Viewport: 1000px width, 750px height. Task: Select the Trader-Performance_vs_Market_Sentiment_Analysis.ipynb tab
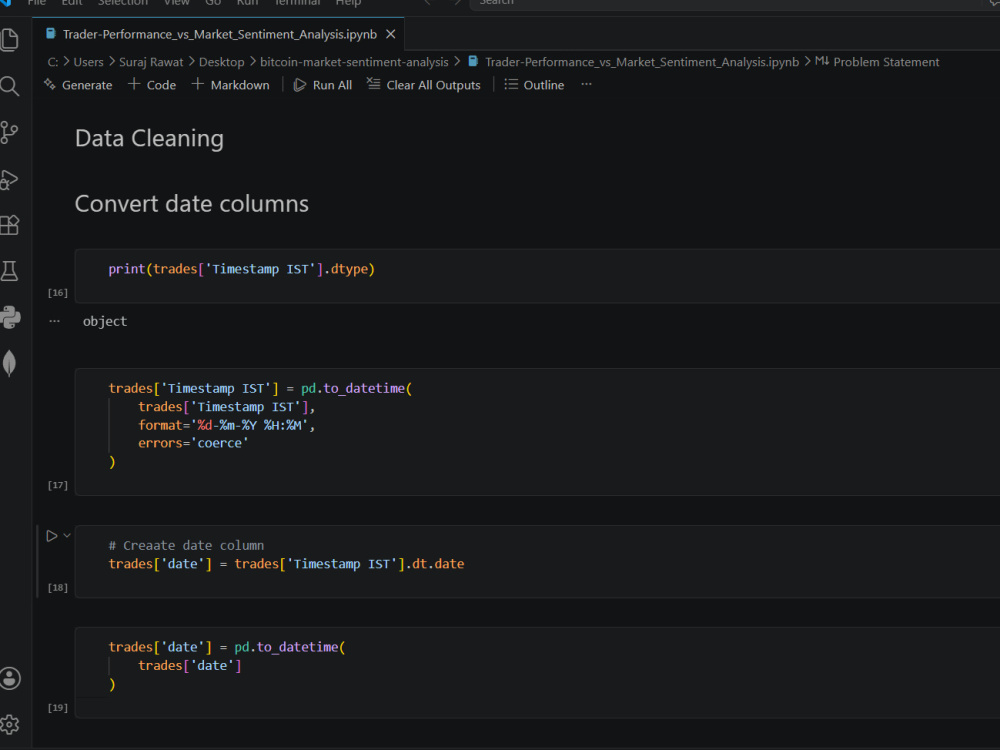pos(220,34)
